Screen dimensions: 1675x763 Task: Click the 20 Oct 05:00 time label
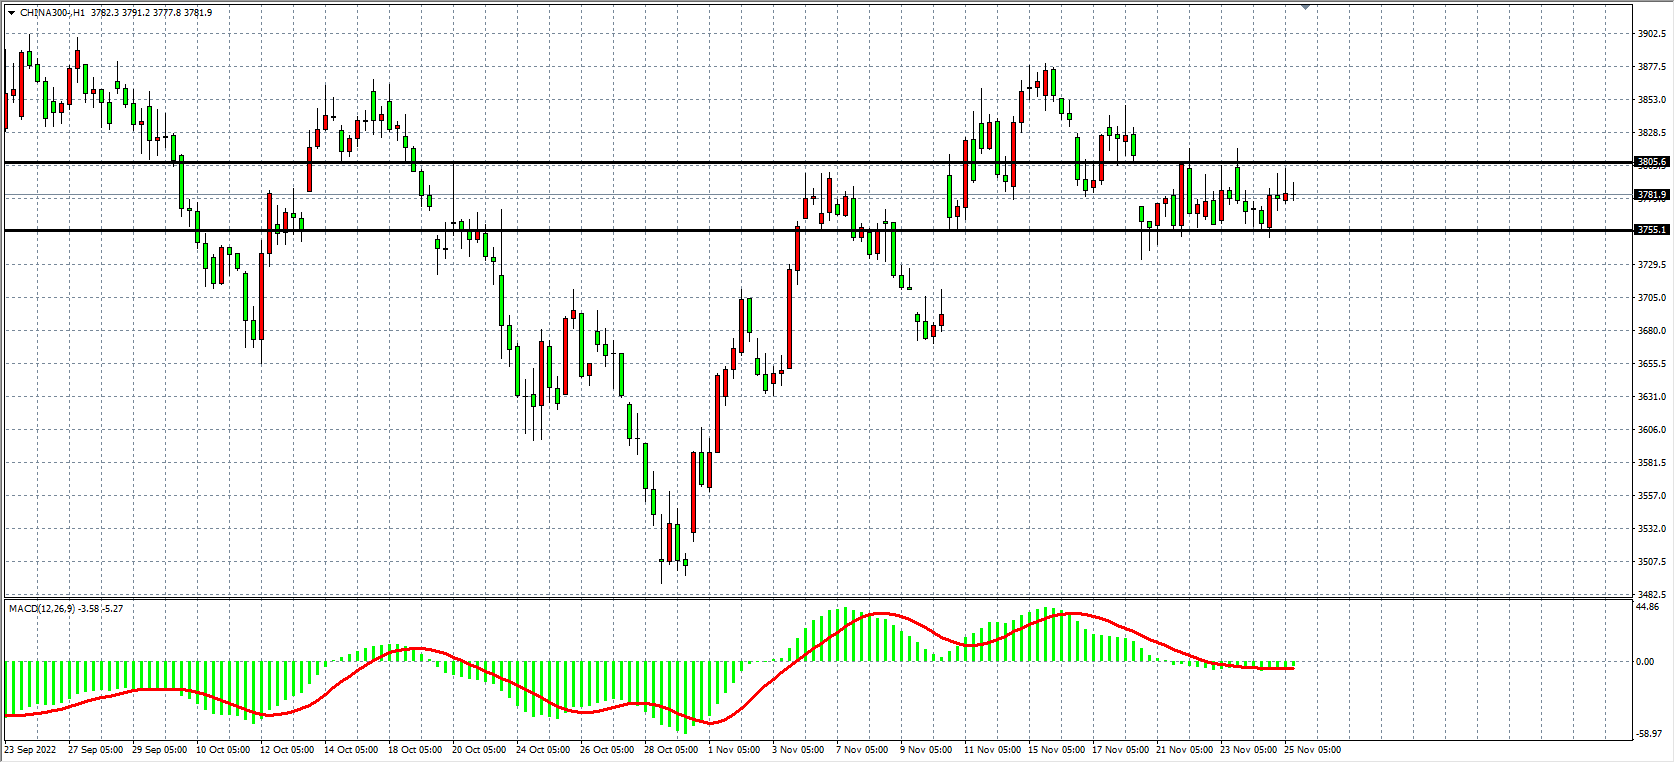[x=479, y=750]
